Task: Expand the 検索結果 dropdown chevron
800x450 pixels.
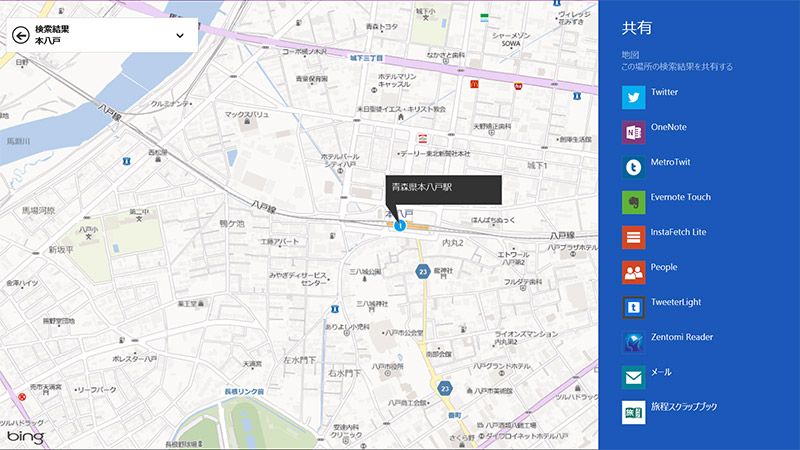Action: 180,36
